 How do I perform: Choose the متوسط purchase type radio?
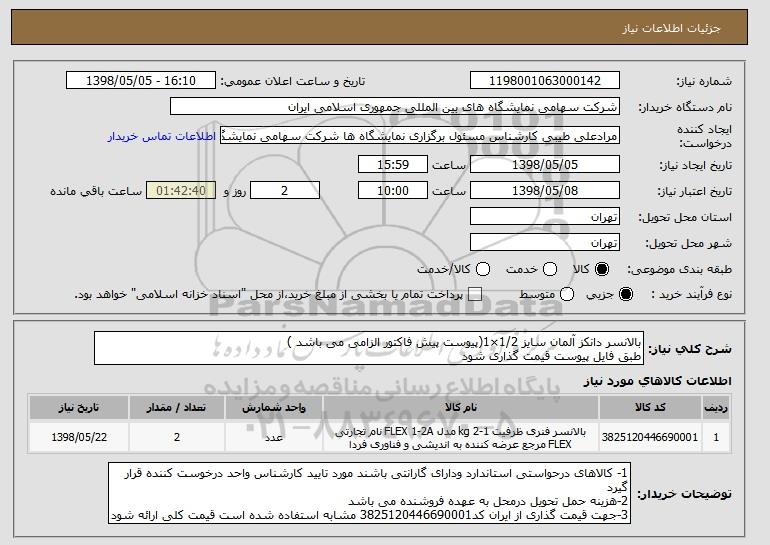coord(567,294)
